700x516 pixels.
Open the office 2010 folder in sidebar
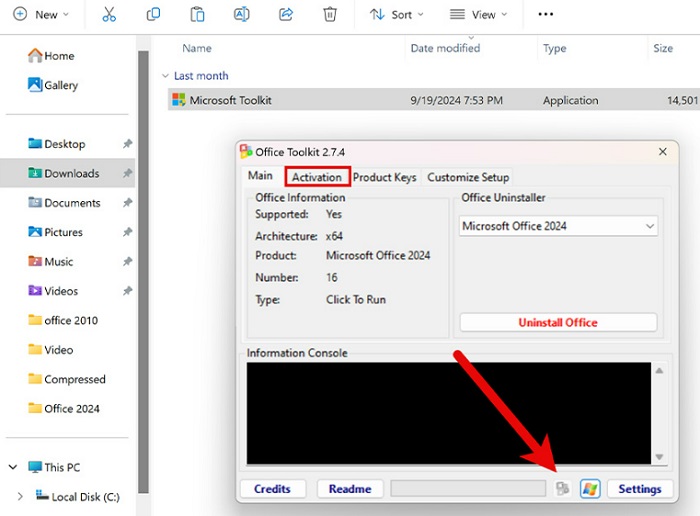(63, 320)
